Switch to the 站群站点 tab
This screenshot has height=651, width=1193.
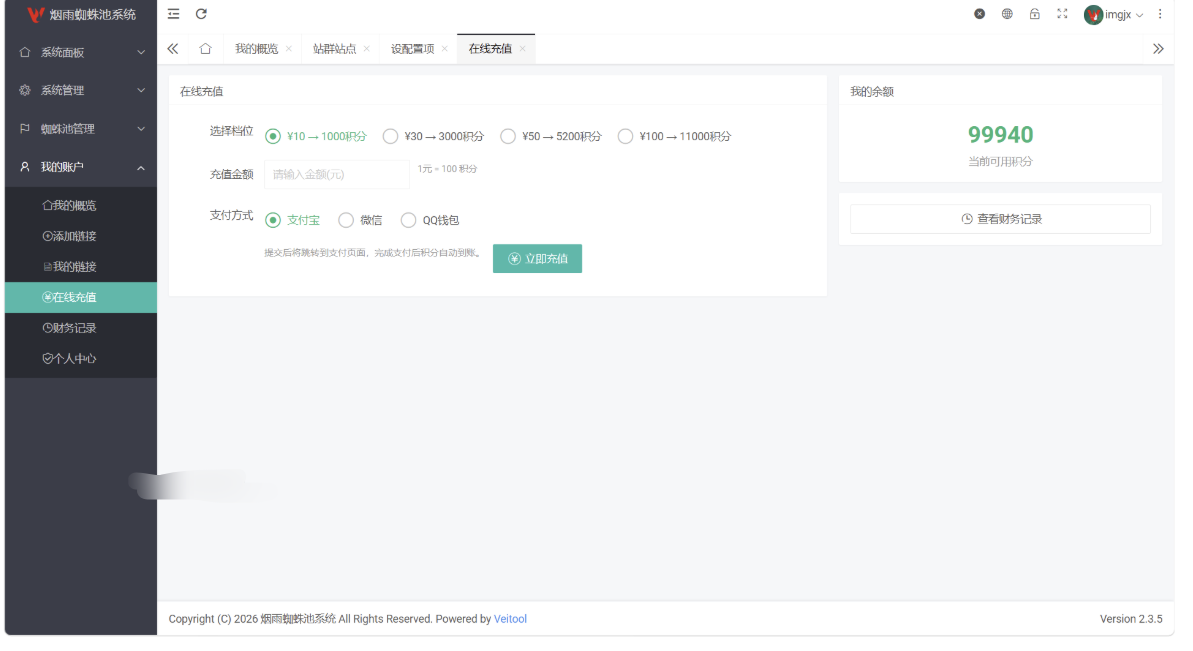[335, 49]
